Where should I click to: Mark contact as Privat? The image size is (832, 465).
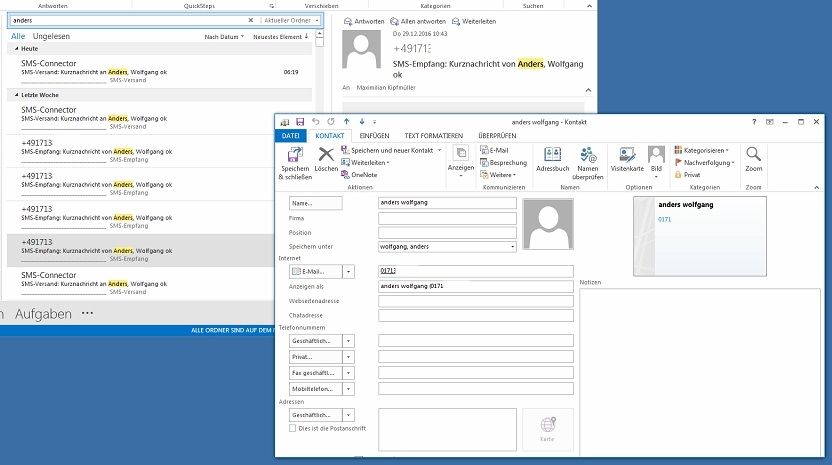(x=692, y=175)
